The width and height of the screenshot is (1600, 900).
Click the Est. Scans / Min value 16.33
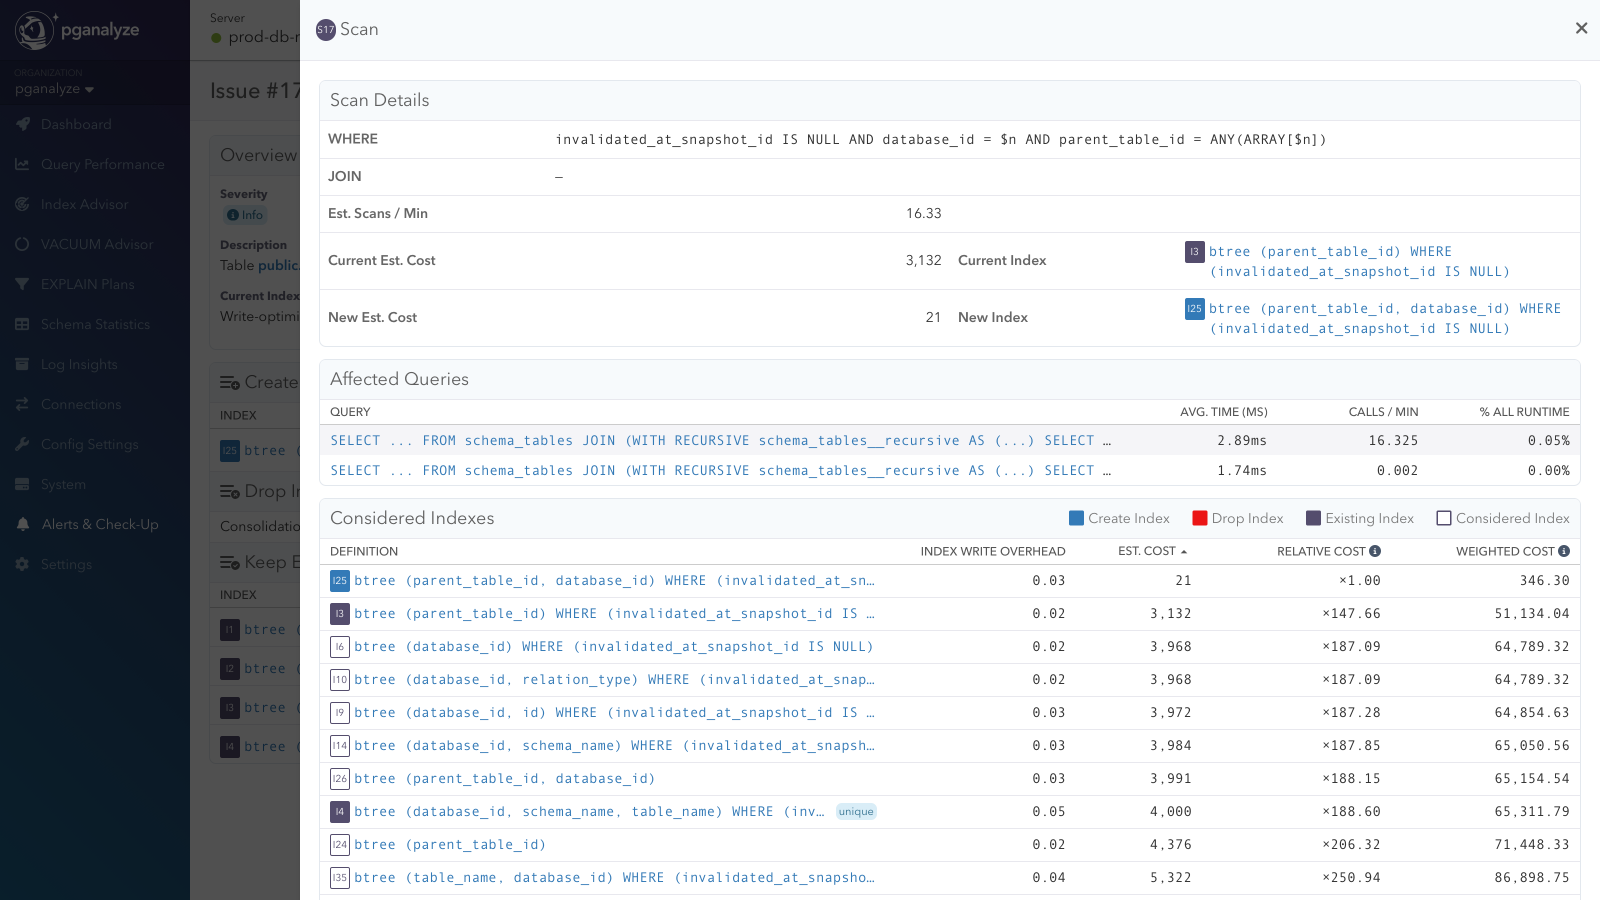pyautogui.click(x=924, y=213)
